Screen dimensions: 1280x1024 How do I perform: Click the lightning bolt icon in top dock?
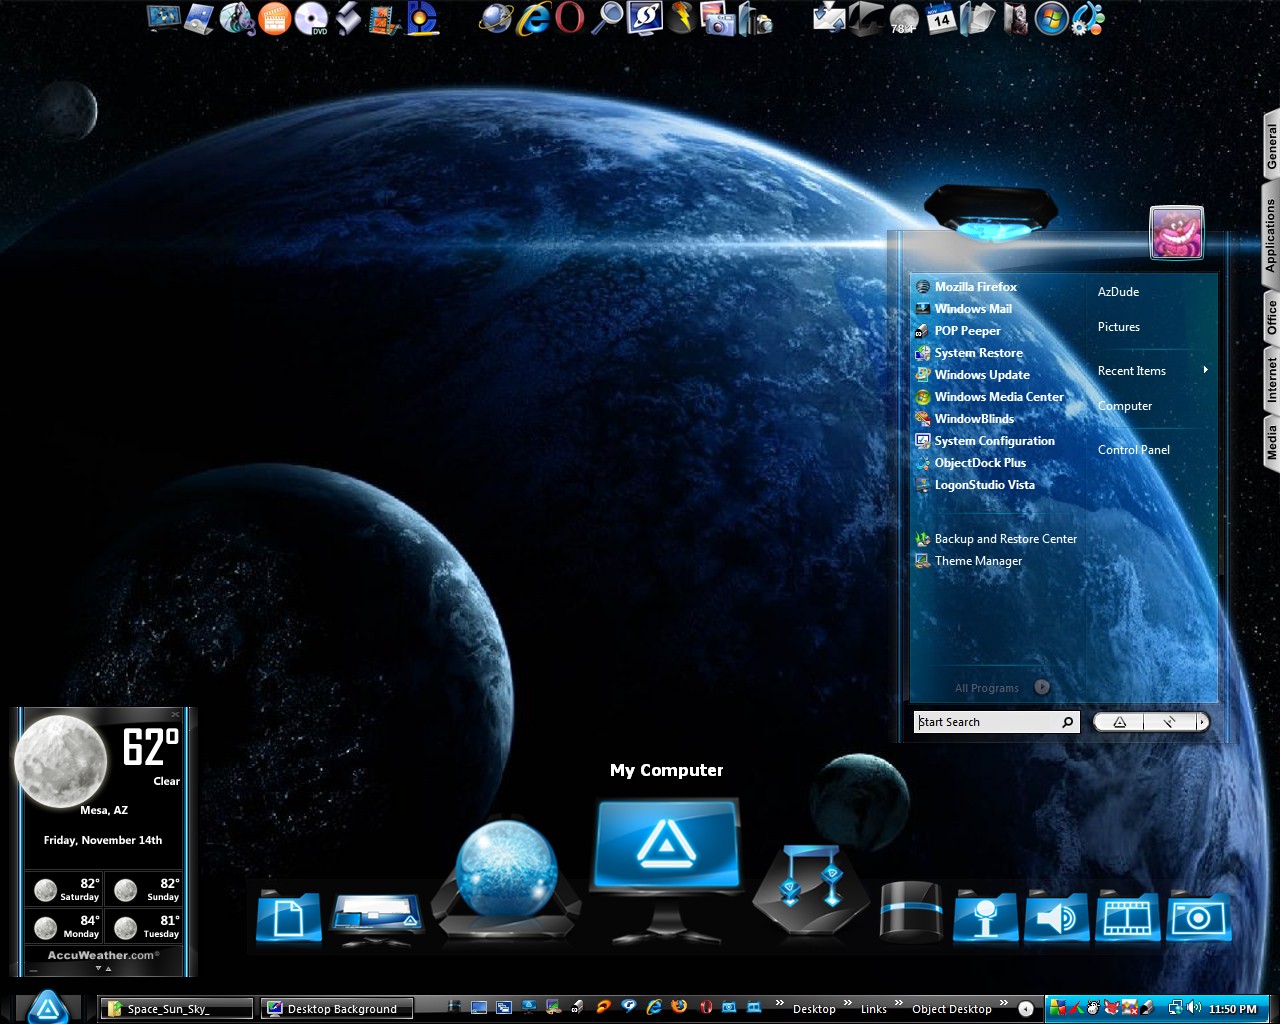(681, 18)
